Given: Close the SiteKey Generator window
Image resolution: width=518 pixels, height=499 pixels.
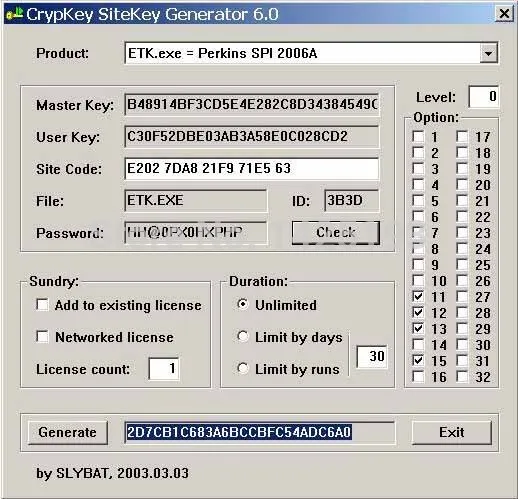Looking at the screenshot, I should point(504,14).
